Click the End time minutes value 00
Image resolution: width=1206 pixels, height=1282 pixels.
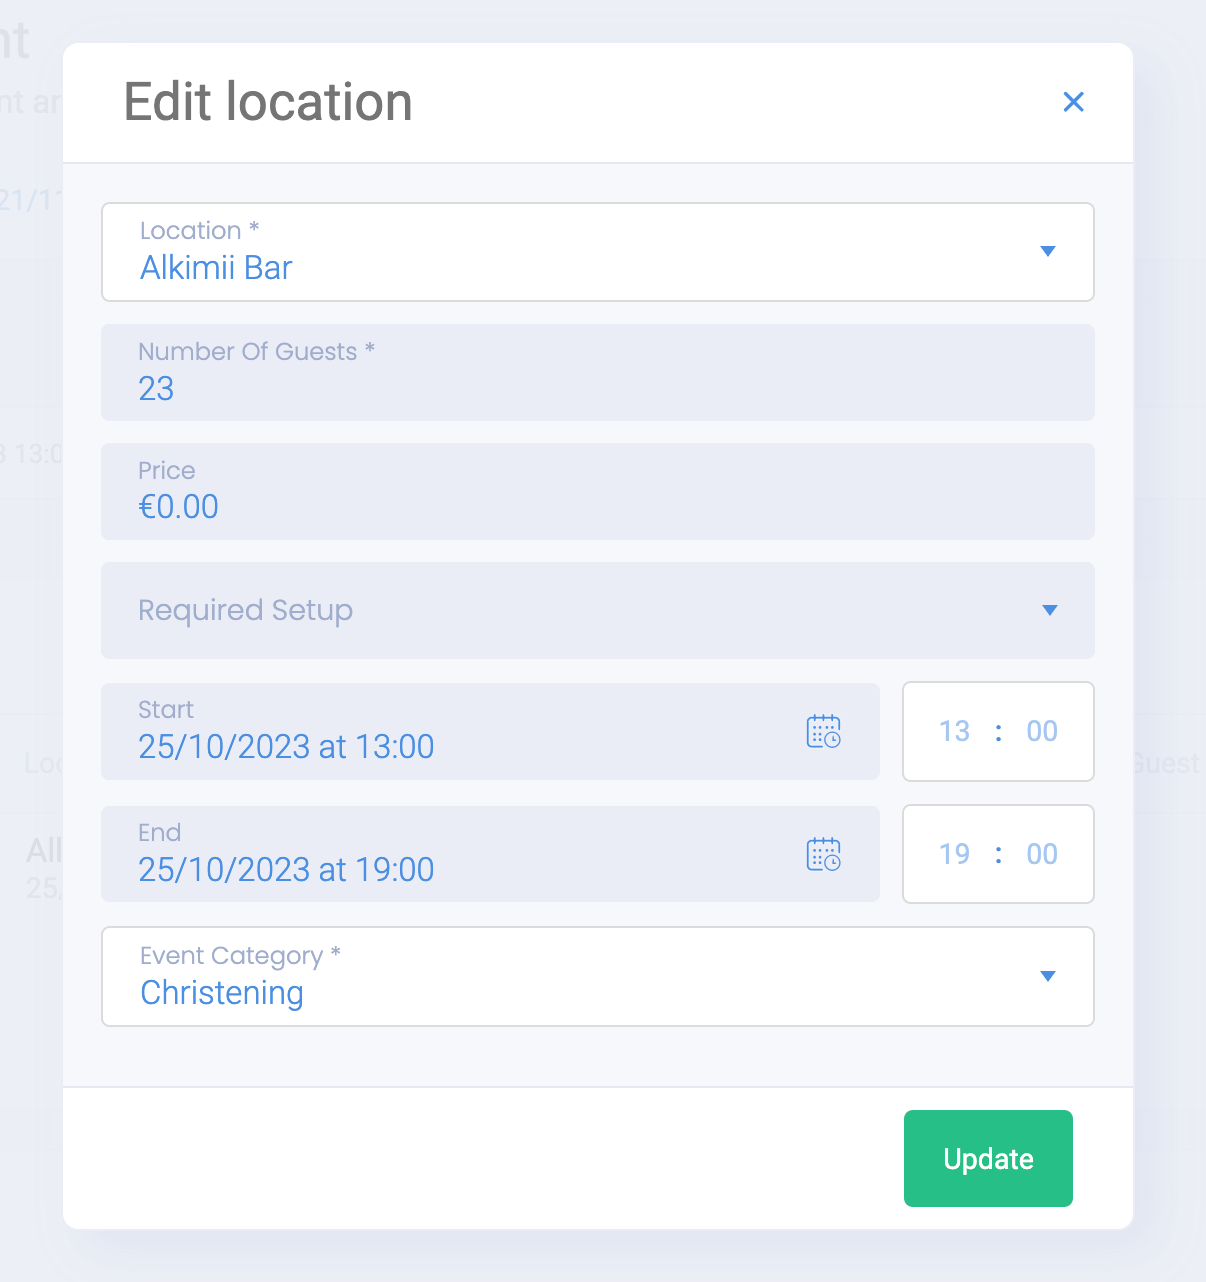pos(1042,854)
